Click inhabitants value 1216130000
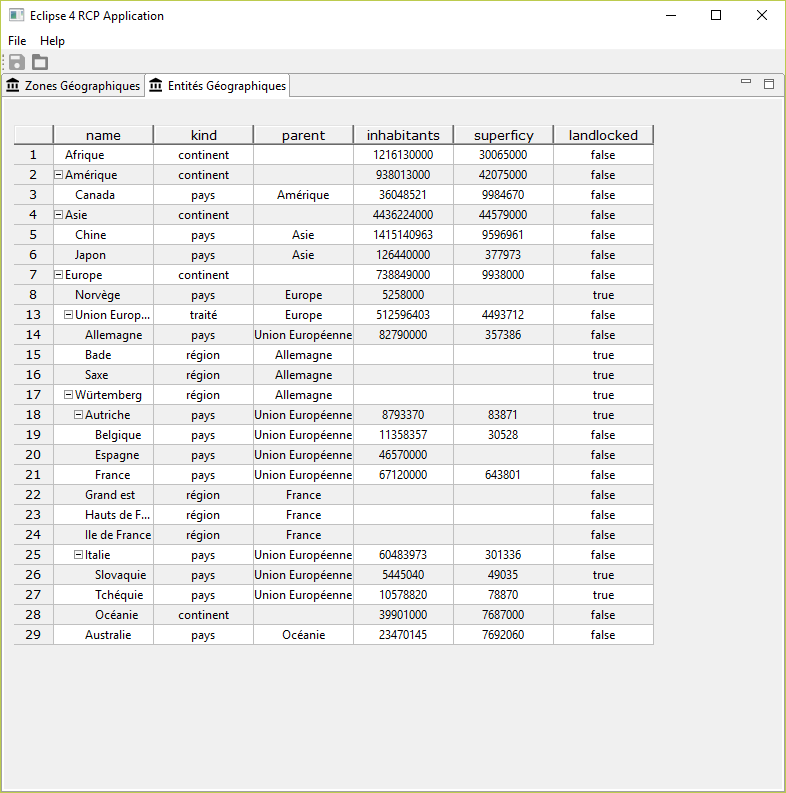786x793 pixels. click(403, 155)
